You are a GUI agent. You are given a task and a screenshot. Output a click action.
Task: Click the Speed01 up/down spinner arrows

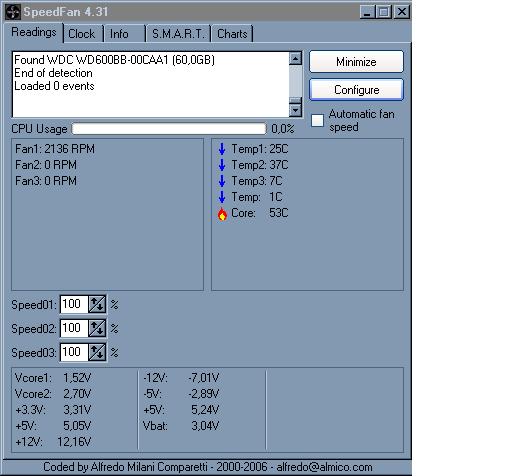click(x=97, y=304)
